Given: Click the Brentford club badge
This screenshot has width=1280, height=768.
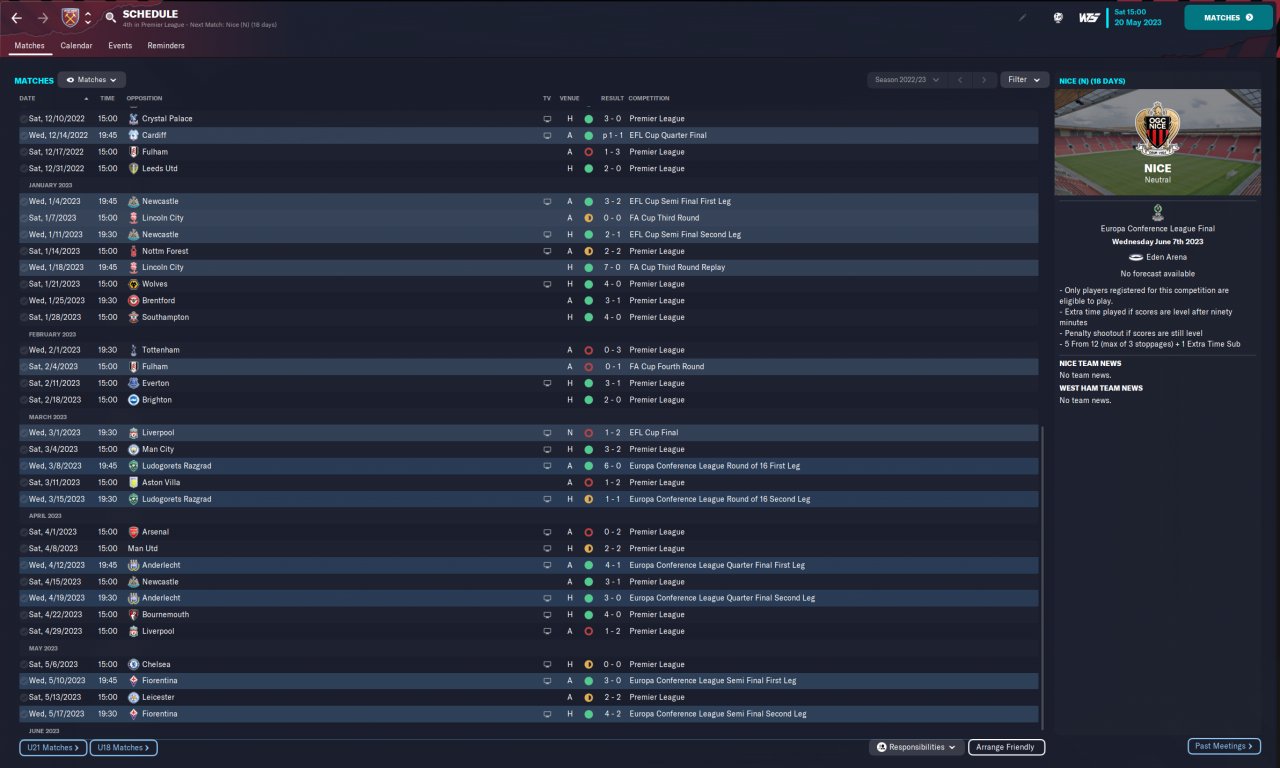Looking at the screenshot, I should [133, 300].
